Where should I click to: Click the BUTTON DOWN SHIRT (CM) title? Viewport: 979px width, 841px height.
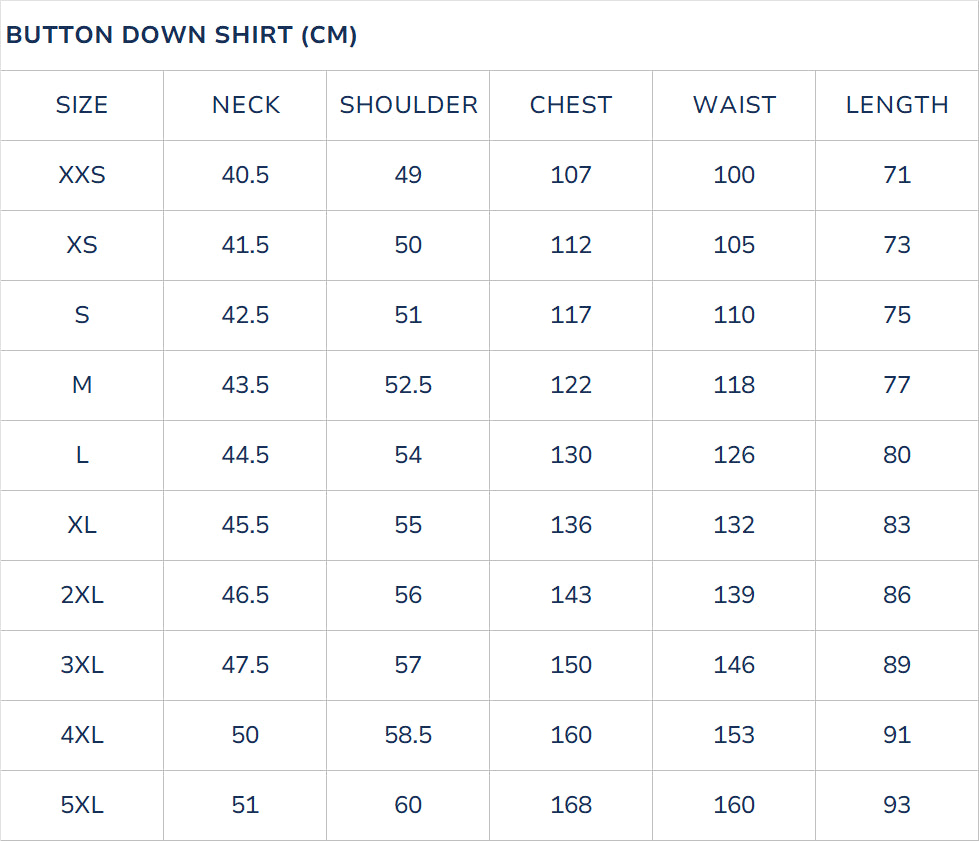click(x=181, y=35)
